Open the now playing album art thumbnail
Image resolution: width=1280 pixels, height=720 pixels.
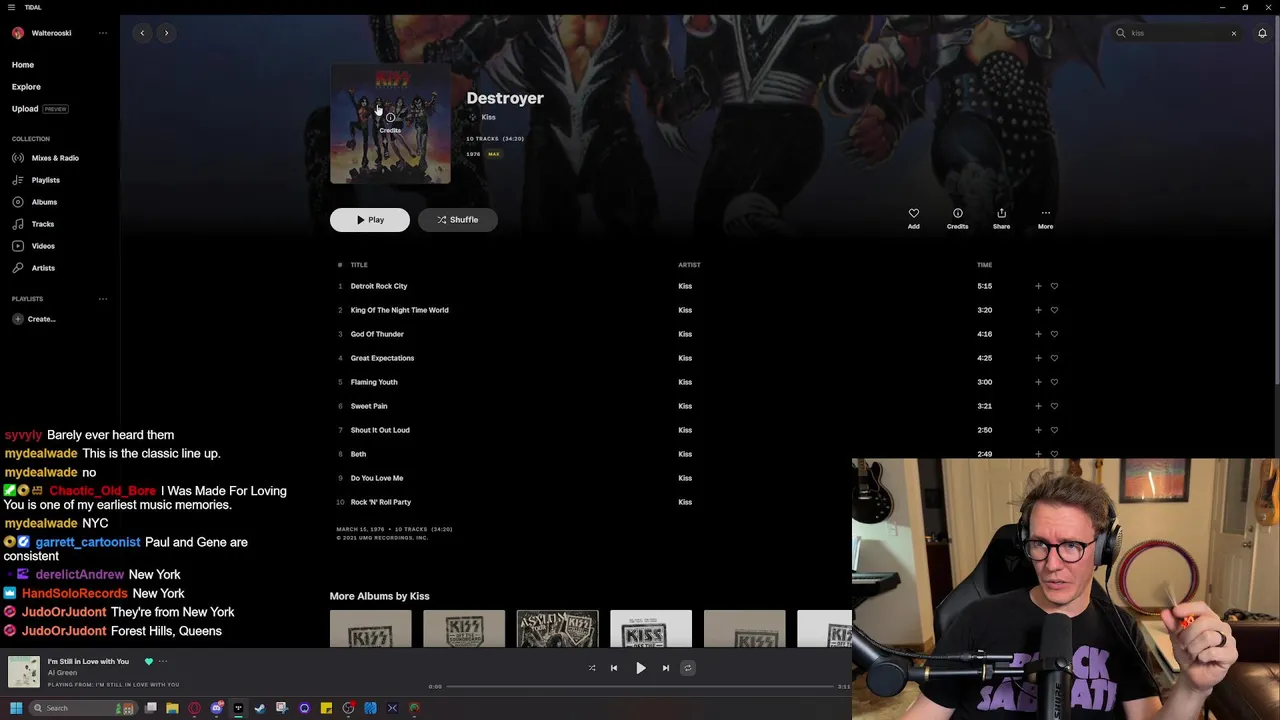point(24,672)
